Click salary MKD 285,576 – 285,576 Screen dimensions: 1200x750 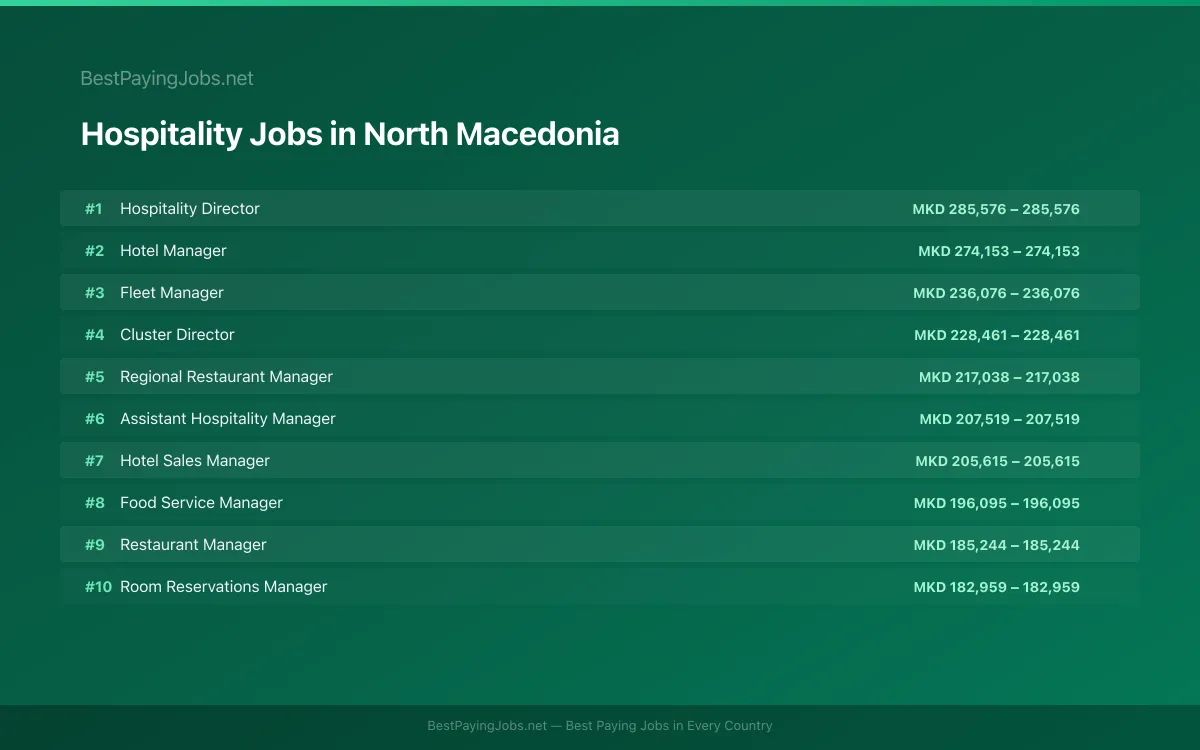[x=996, y=209]
